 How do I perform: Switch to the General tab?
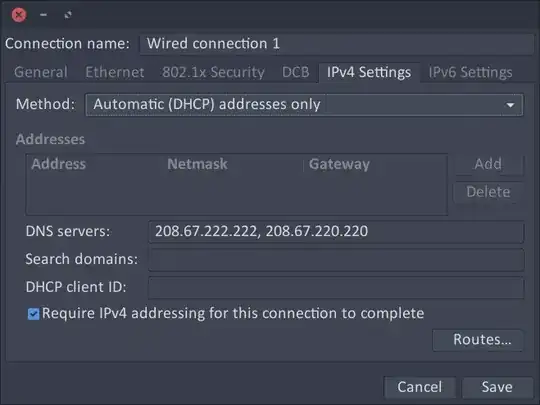[41, 72]
